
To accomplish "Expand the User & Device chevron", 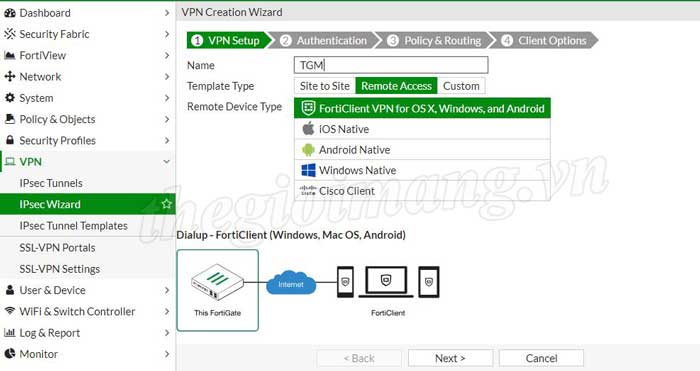I will coord(167,290).
